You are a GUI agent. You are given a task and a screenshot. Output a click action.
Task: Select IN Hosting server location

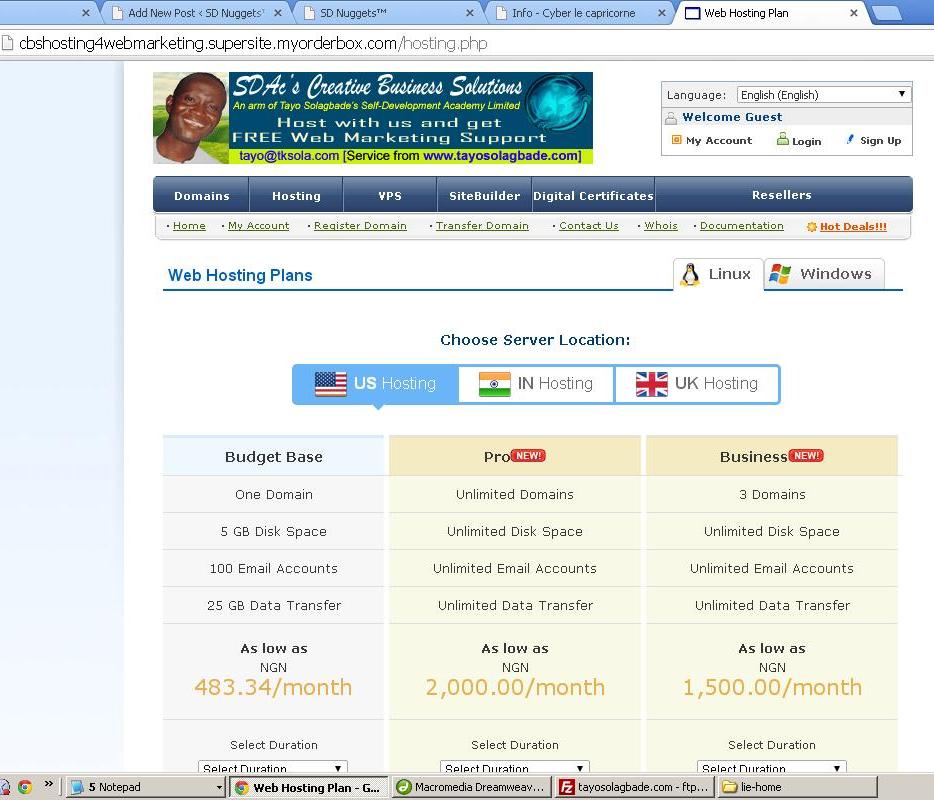pyautogui.click(x=536, y=384)
